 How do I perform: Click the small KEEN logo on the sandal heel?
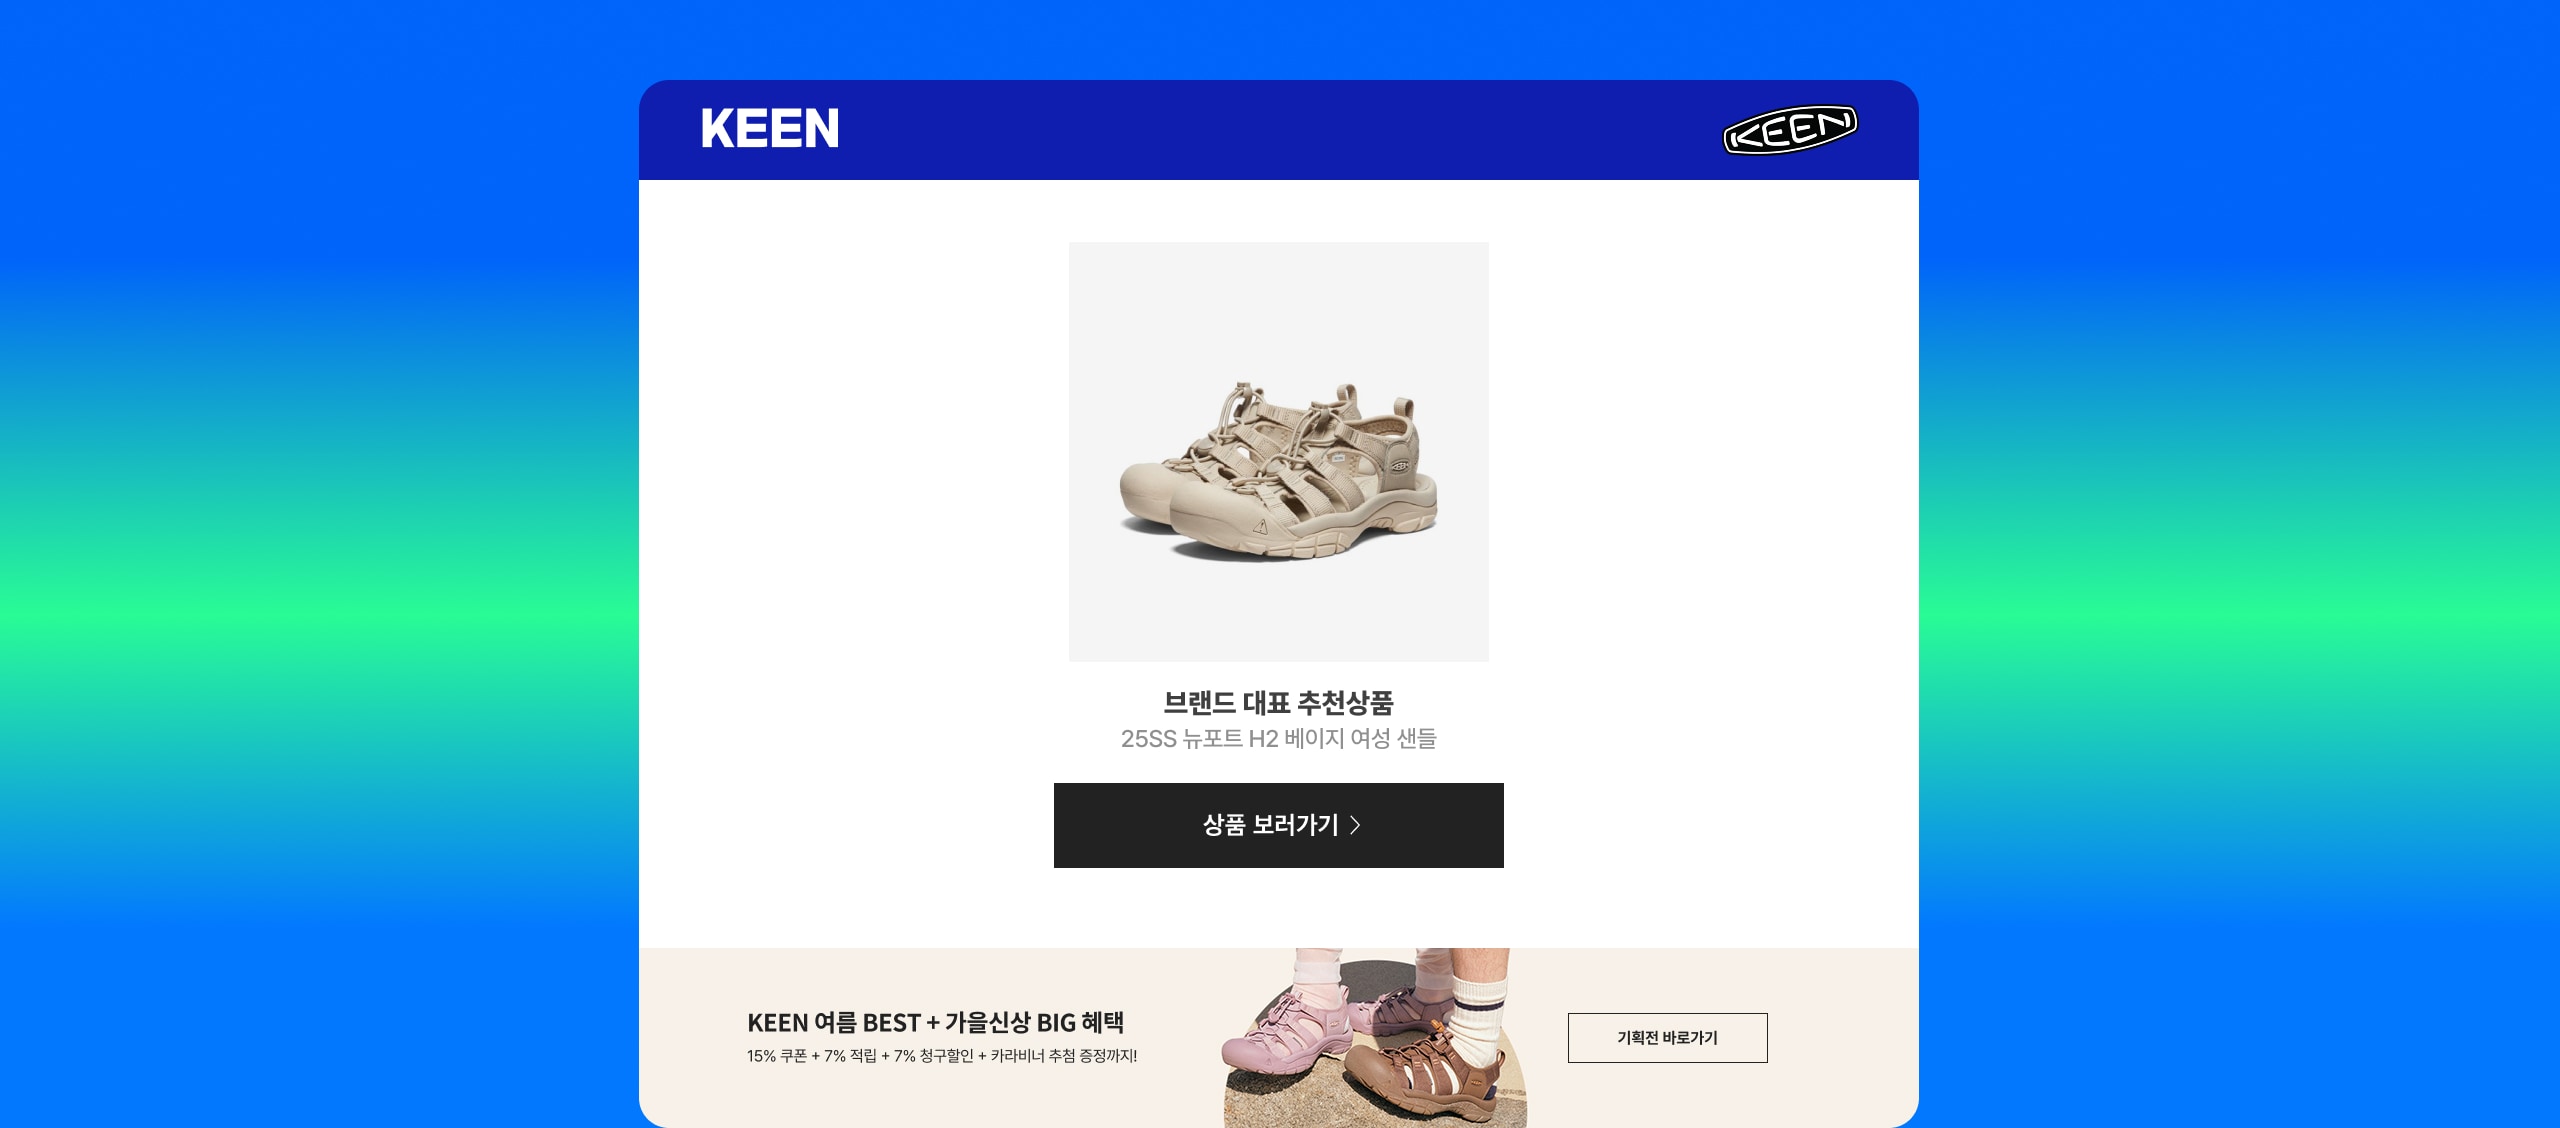coord(1400,465)
